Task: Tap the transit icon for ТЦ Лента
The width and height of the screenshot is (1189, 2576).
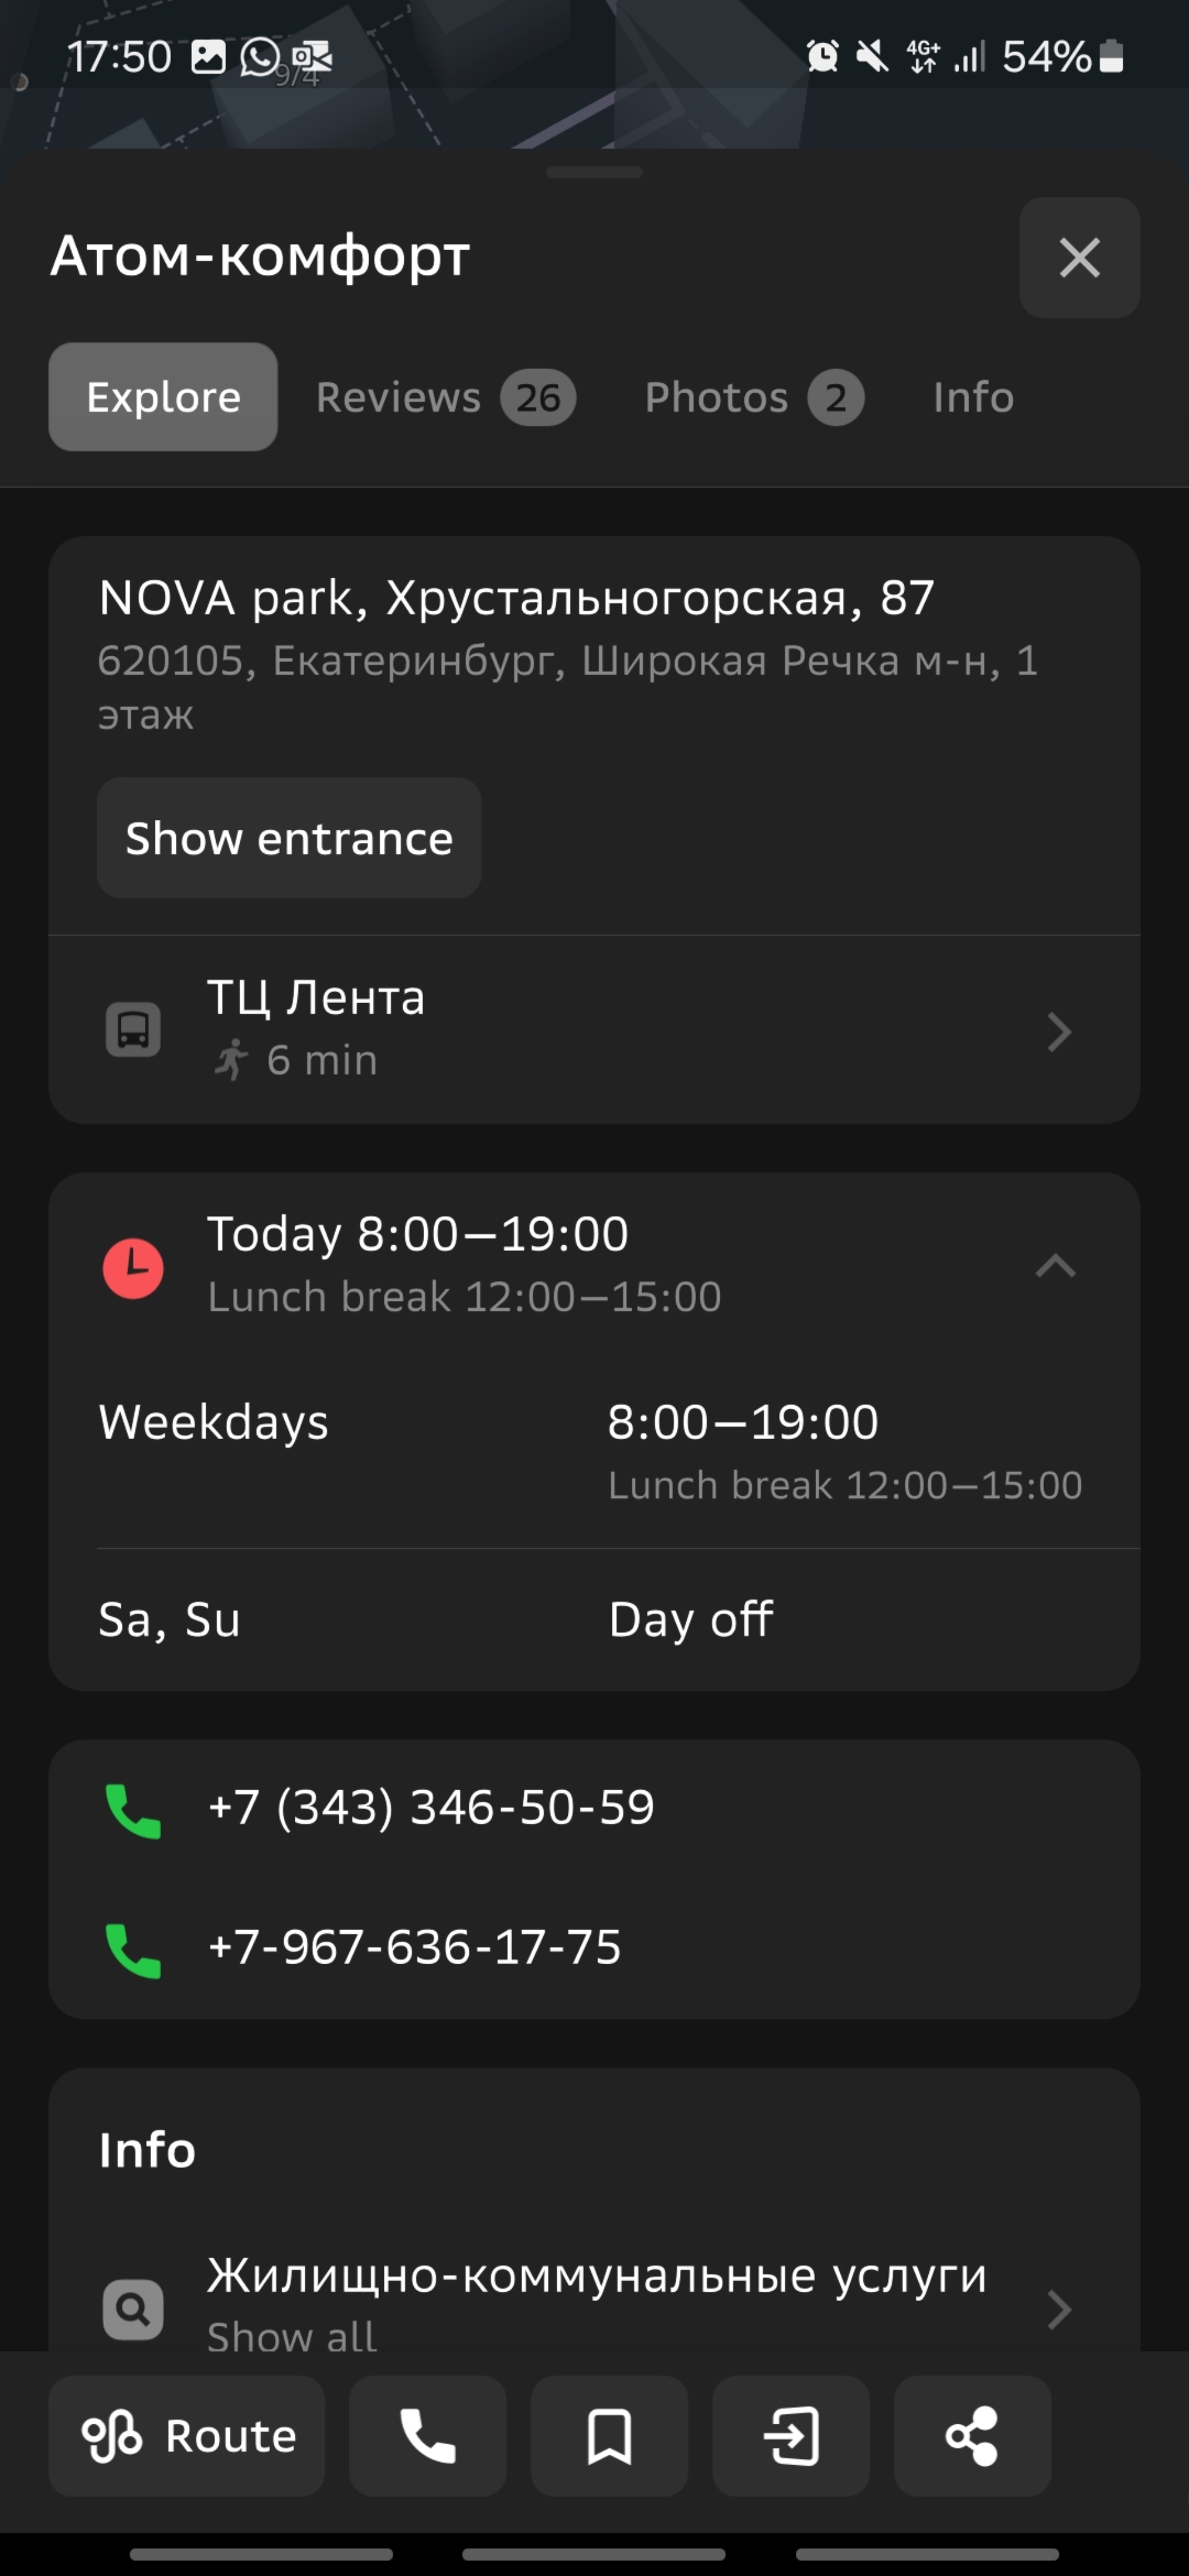Action: 131,1030
